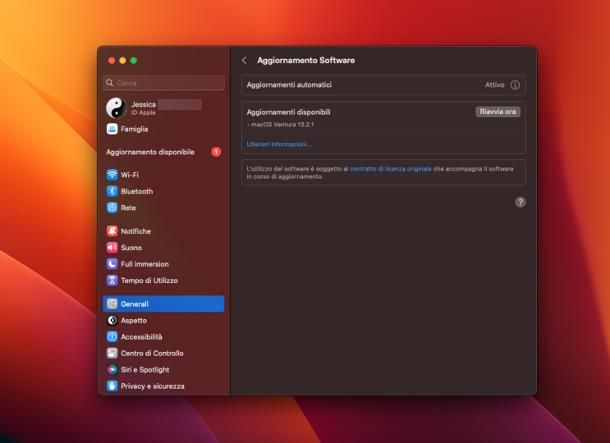Open the Privacy e sicurezza hand icon

(x=112, y=386)
